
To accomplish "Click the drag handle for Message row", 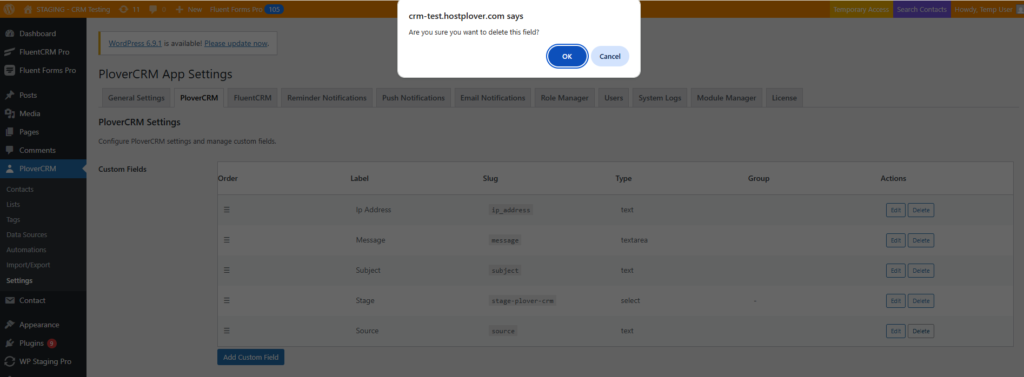I will click(227, 240).
